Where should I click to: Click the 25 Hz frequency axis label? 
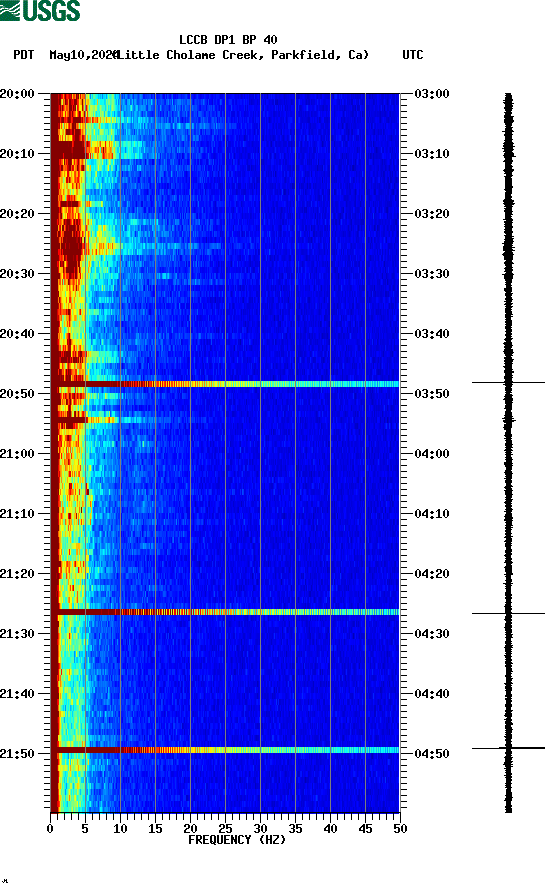(225, 829)
